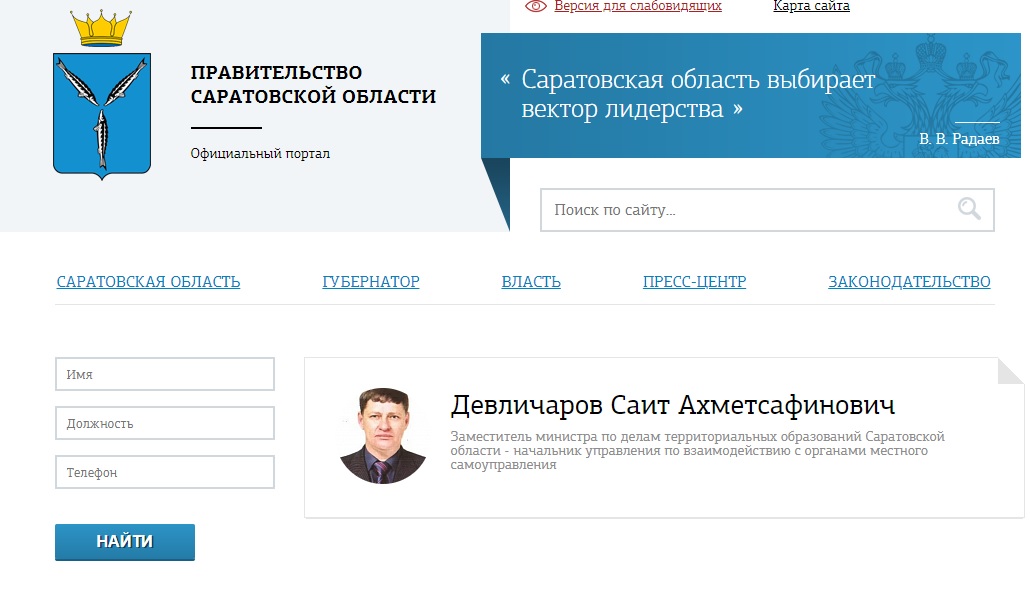Viewport: 1030px width, 597px height.
Task: Navigate to the Законодательство section
Action: tap(909, 282)
